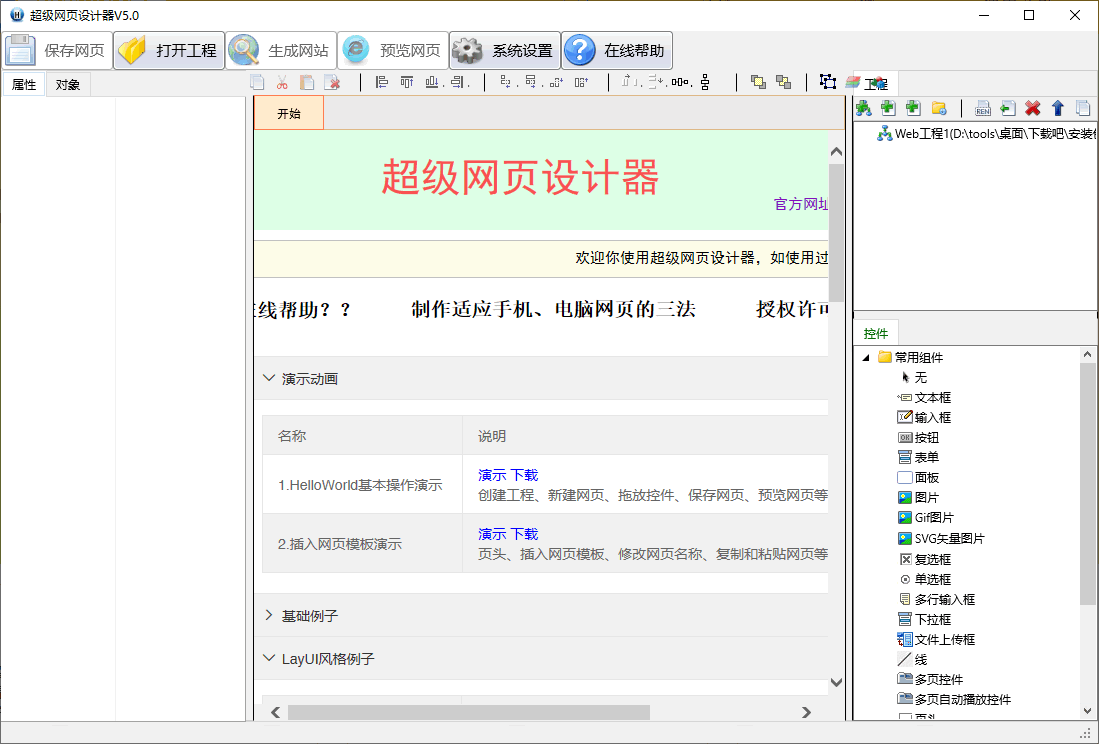The image size is (1099, 744).
Task: Click the blue up arrow icon
Action: click(x=1058, y=108)
